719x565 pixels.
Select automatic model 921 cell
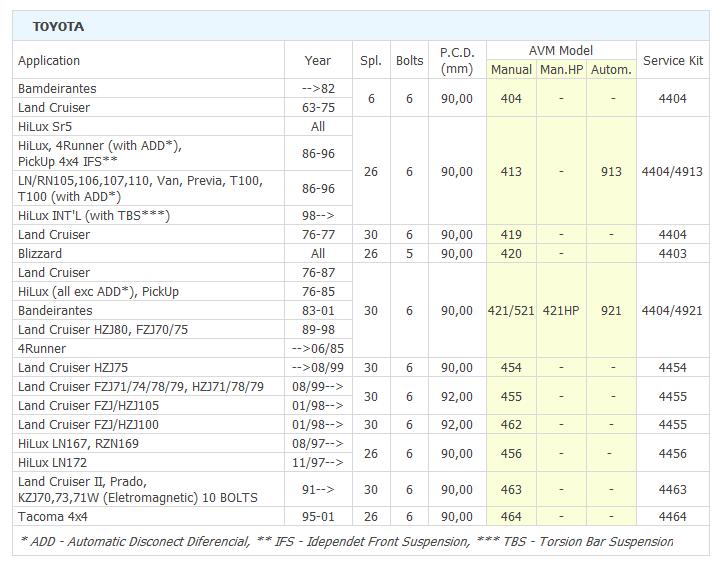pyautogui.click(x=611, y=311)
